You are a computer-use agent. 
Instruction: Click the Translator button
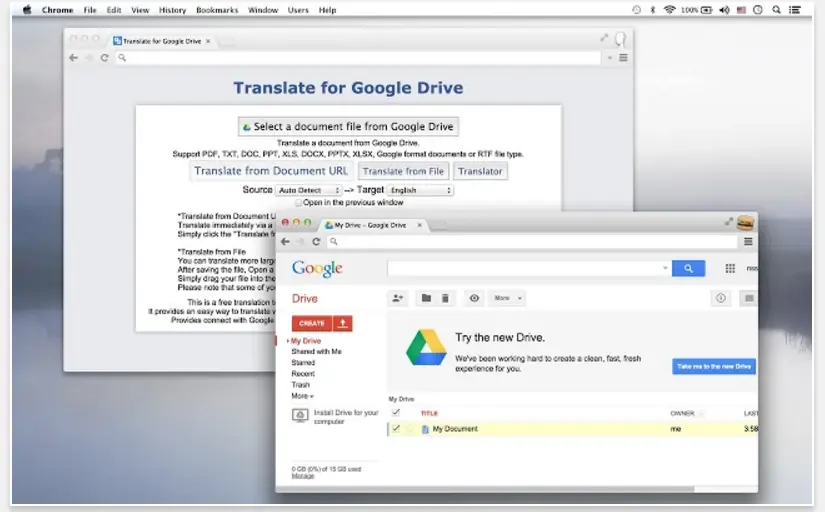(480, 171)
